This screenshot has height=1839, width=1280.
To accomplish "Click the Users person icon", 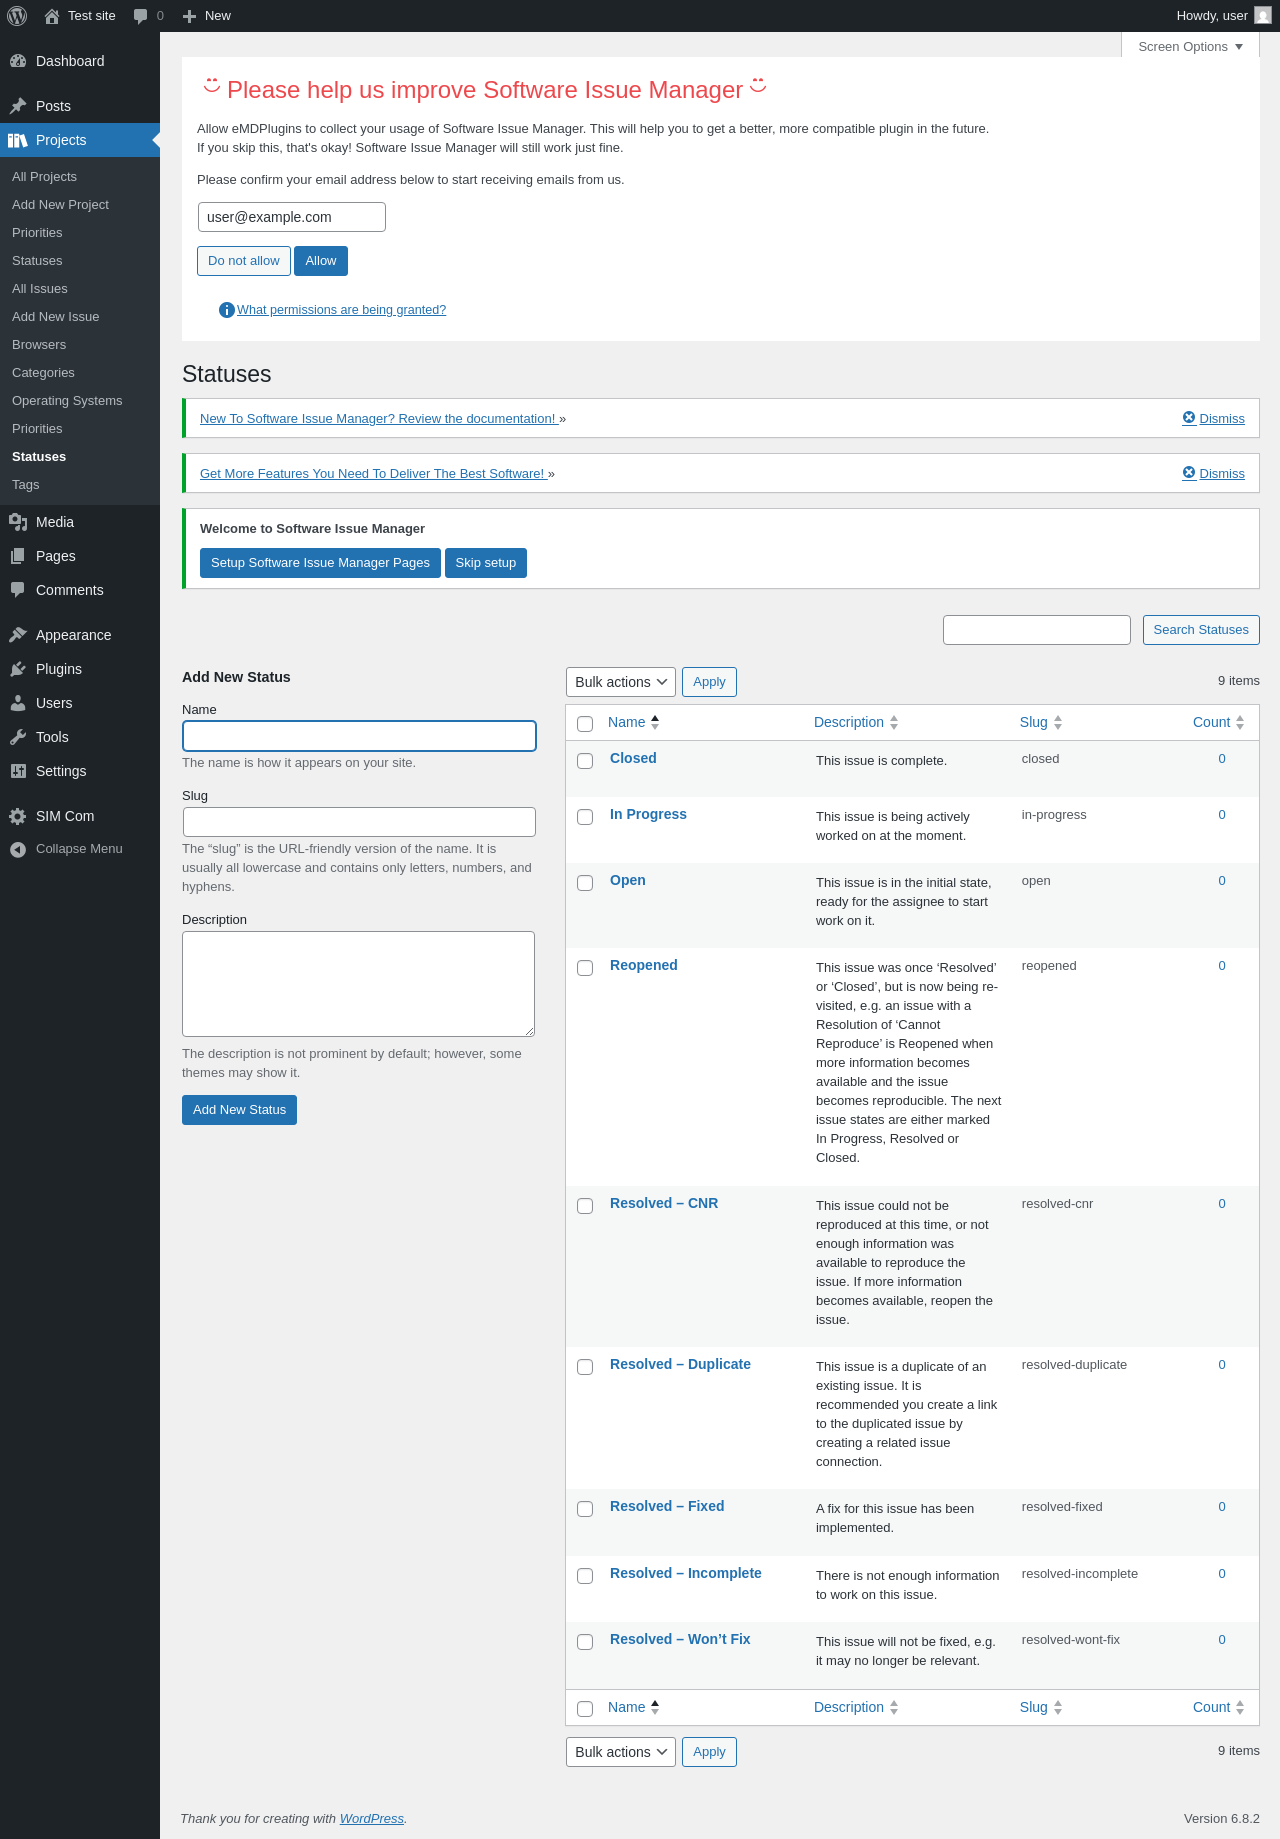I will [x=18, y=703].
